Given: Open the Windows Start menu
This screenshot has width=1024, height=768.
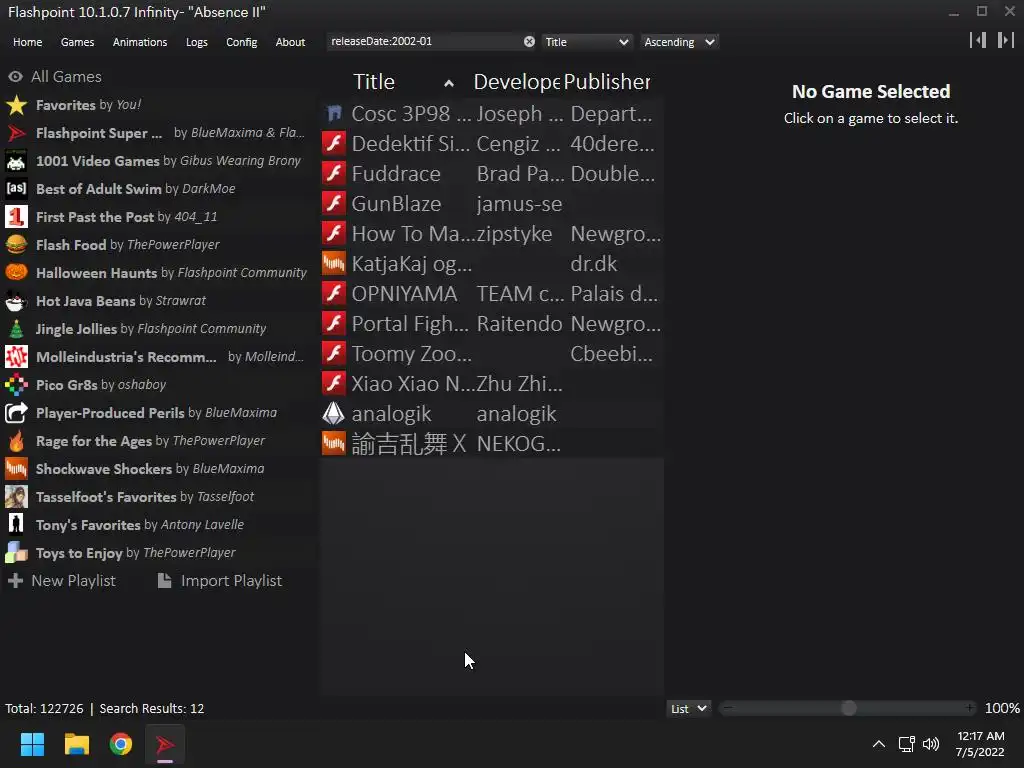Looking at the screenshot, I should pyautogui.click(x=32, y=744).
